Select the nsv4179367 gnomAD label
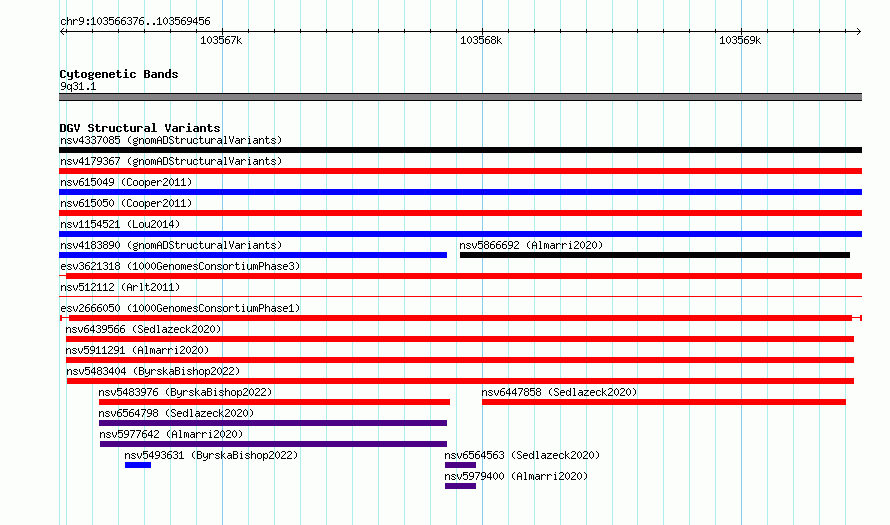The image size is (890, 525). [171, 161]
